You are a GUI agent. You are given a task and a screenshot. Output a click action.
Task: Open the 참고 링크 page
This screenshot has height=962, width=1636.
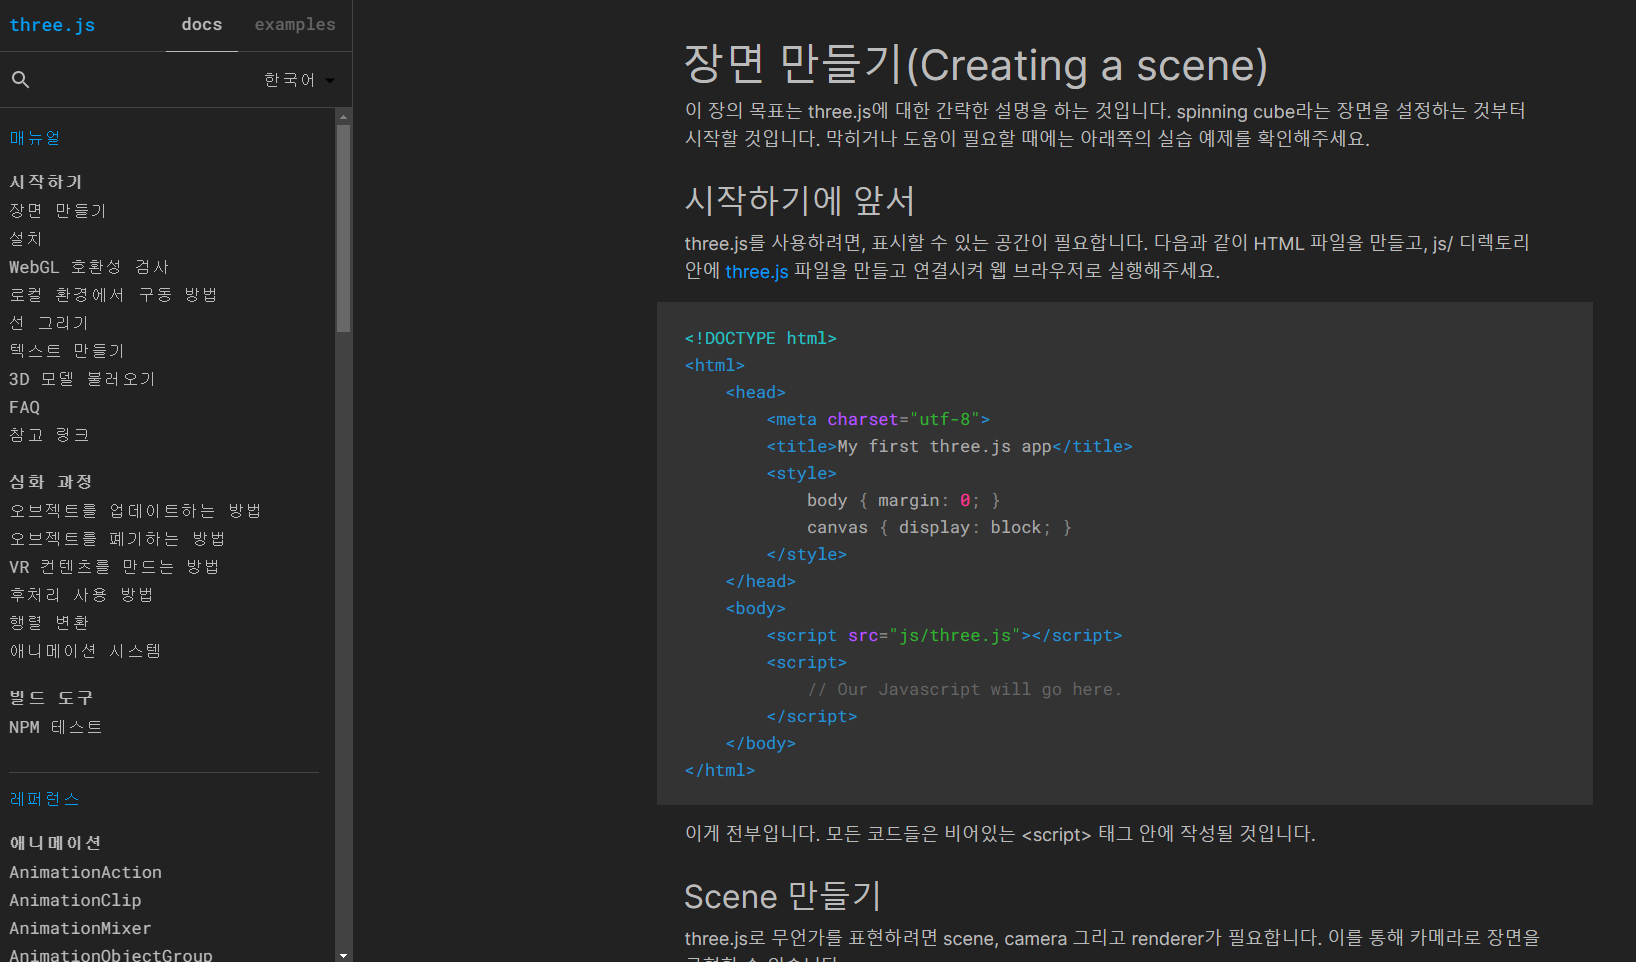pyautogui.click(x=49, y=435)
